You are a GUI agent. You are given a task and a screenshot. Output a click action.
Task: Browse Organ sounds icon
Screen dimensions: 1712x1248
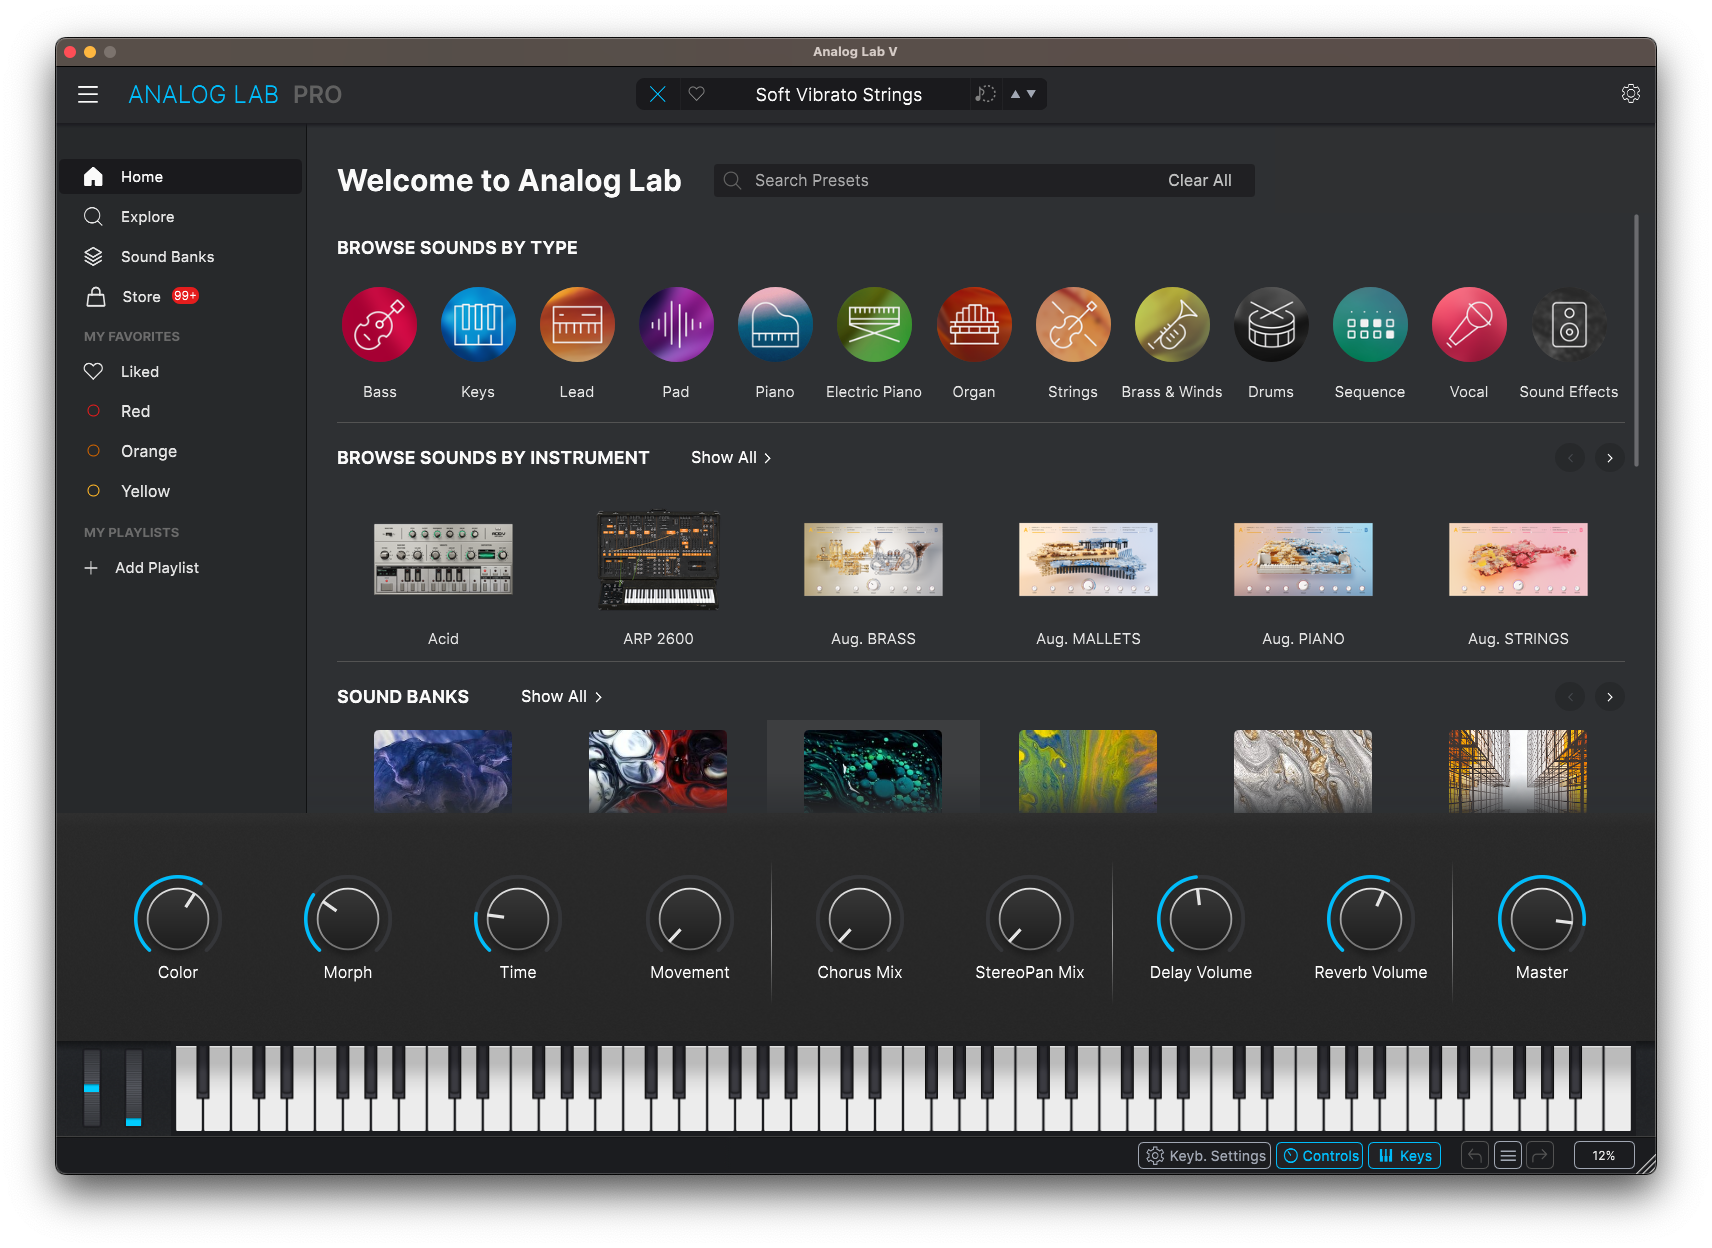click(x=974, y=325)
